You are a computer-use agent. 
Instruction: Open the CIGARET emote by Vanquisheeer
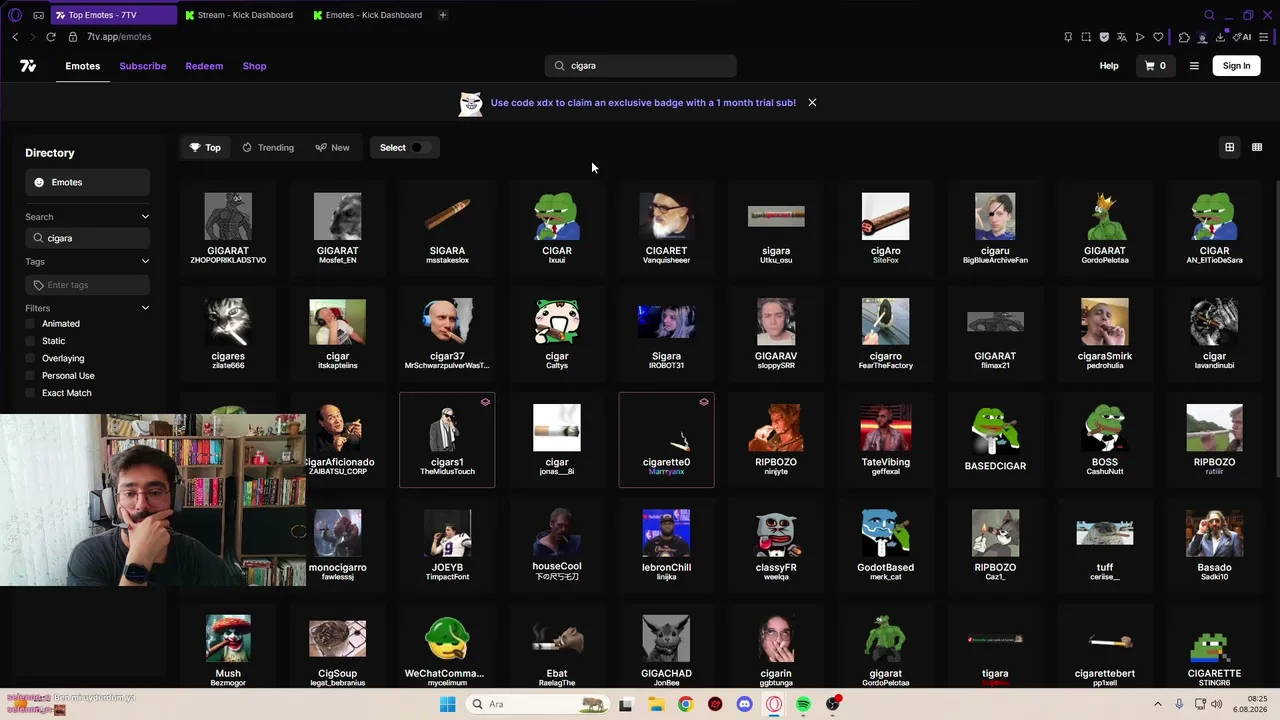click(666, 228)
